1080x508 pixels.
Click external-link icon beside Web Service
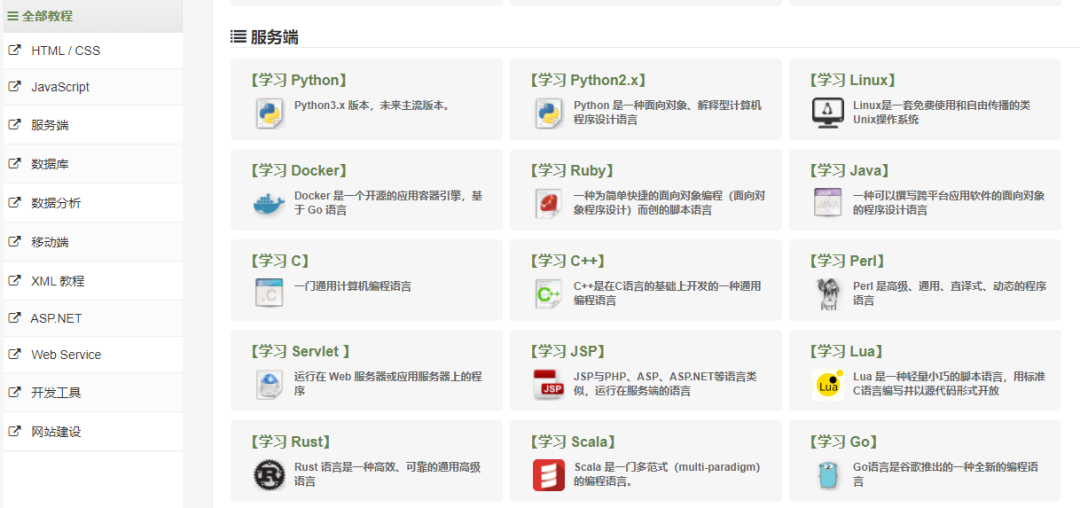14,354
